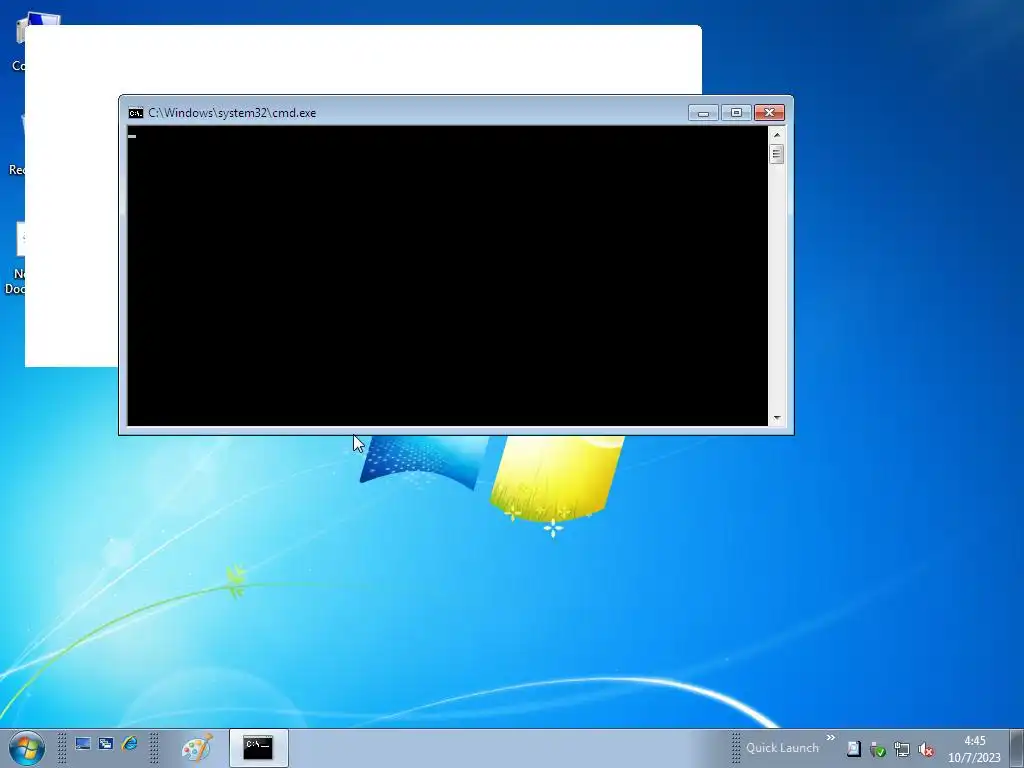Open Paint from the taskbar
This screenshot has width=1024, height=768.
[197, 748]
